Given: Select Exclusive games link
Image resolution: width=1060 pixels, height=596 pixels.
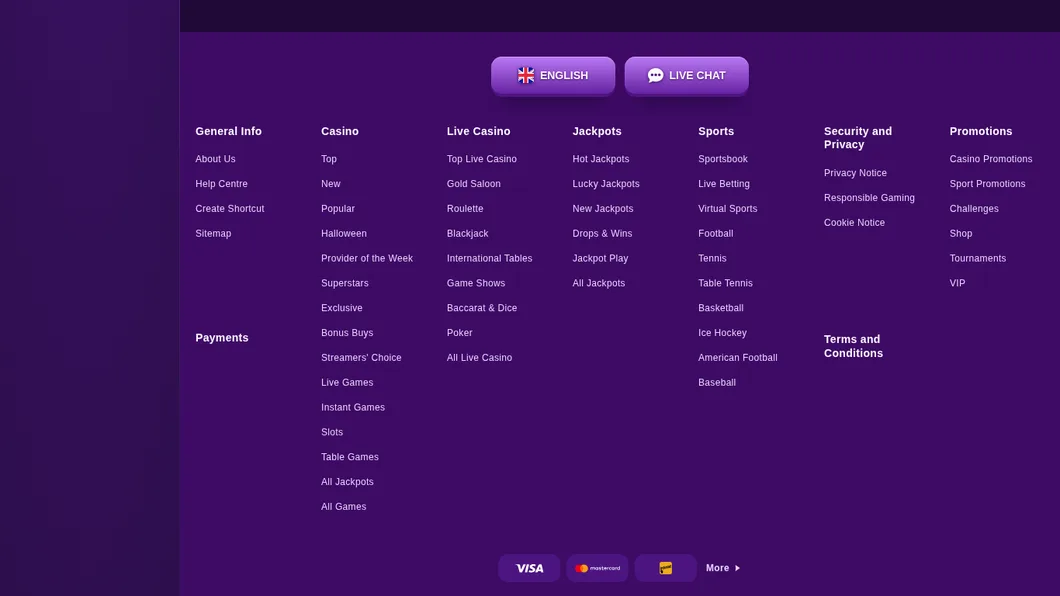Looking at the screenshot, I should coord(341,308).
